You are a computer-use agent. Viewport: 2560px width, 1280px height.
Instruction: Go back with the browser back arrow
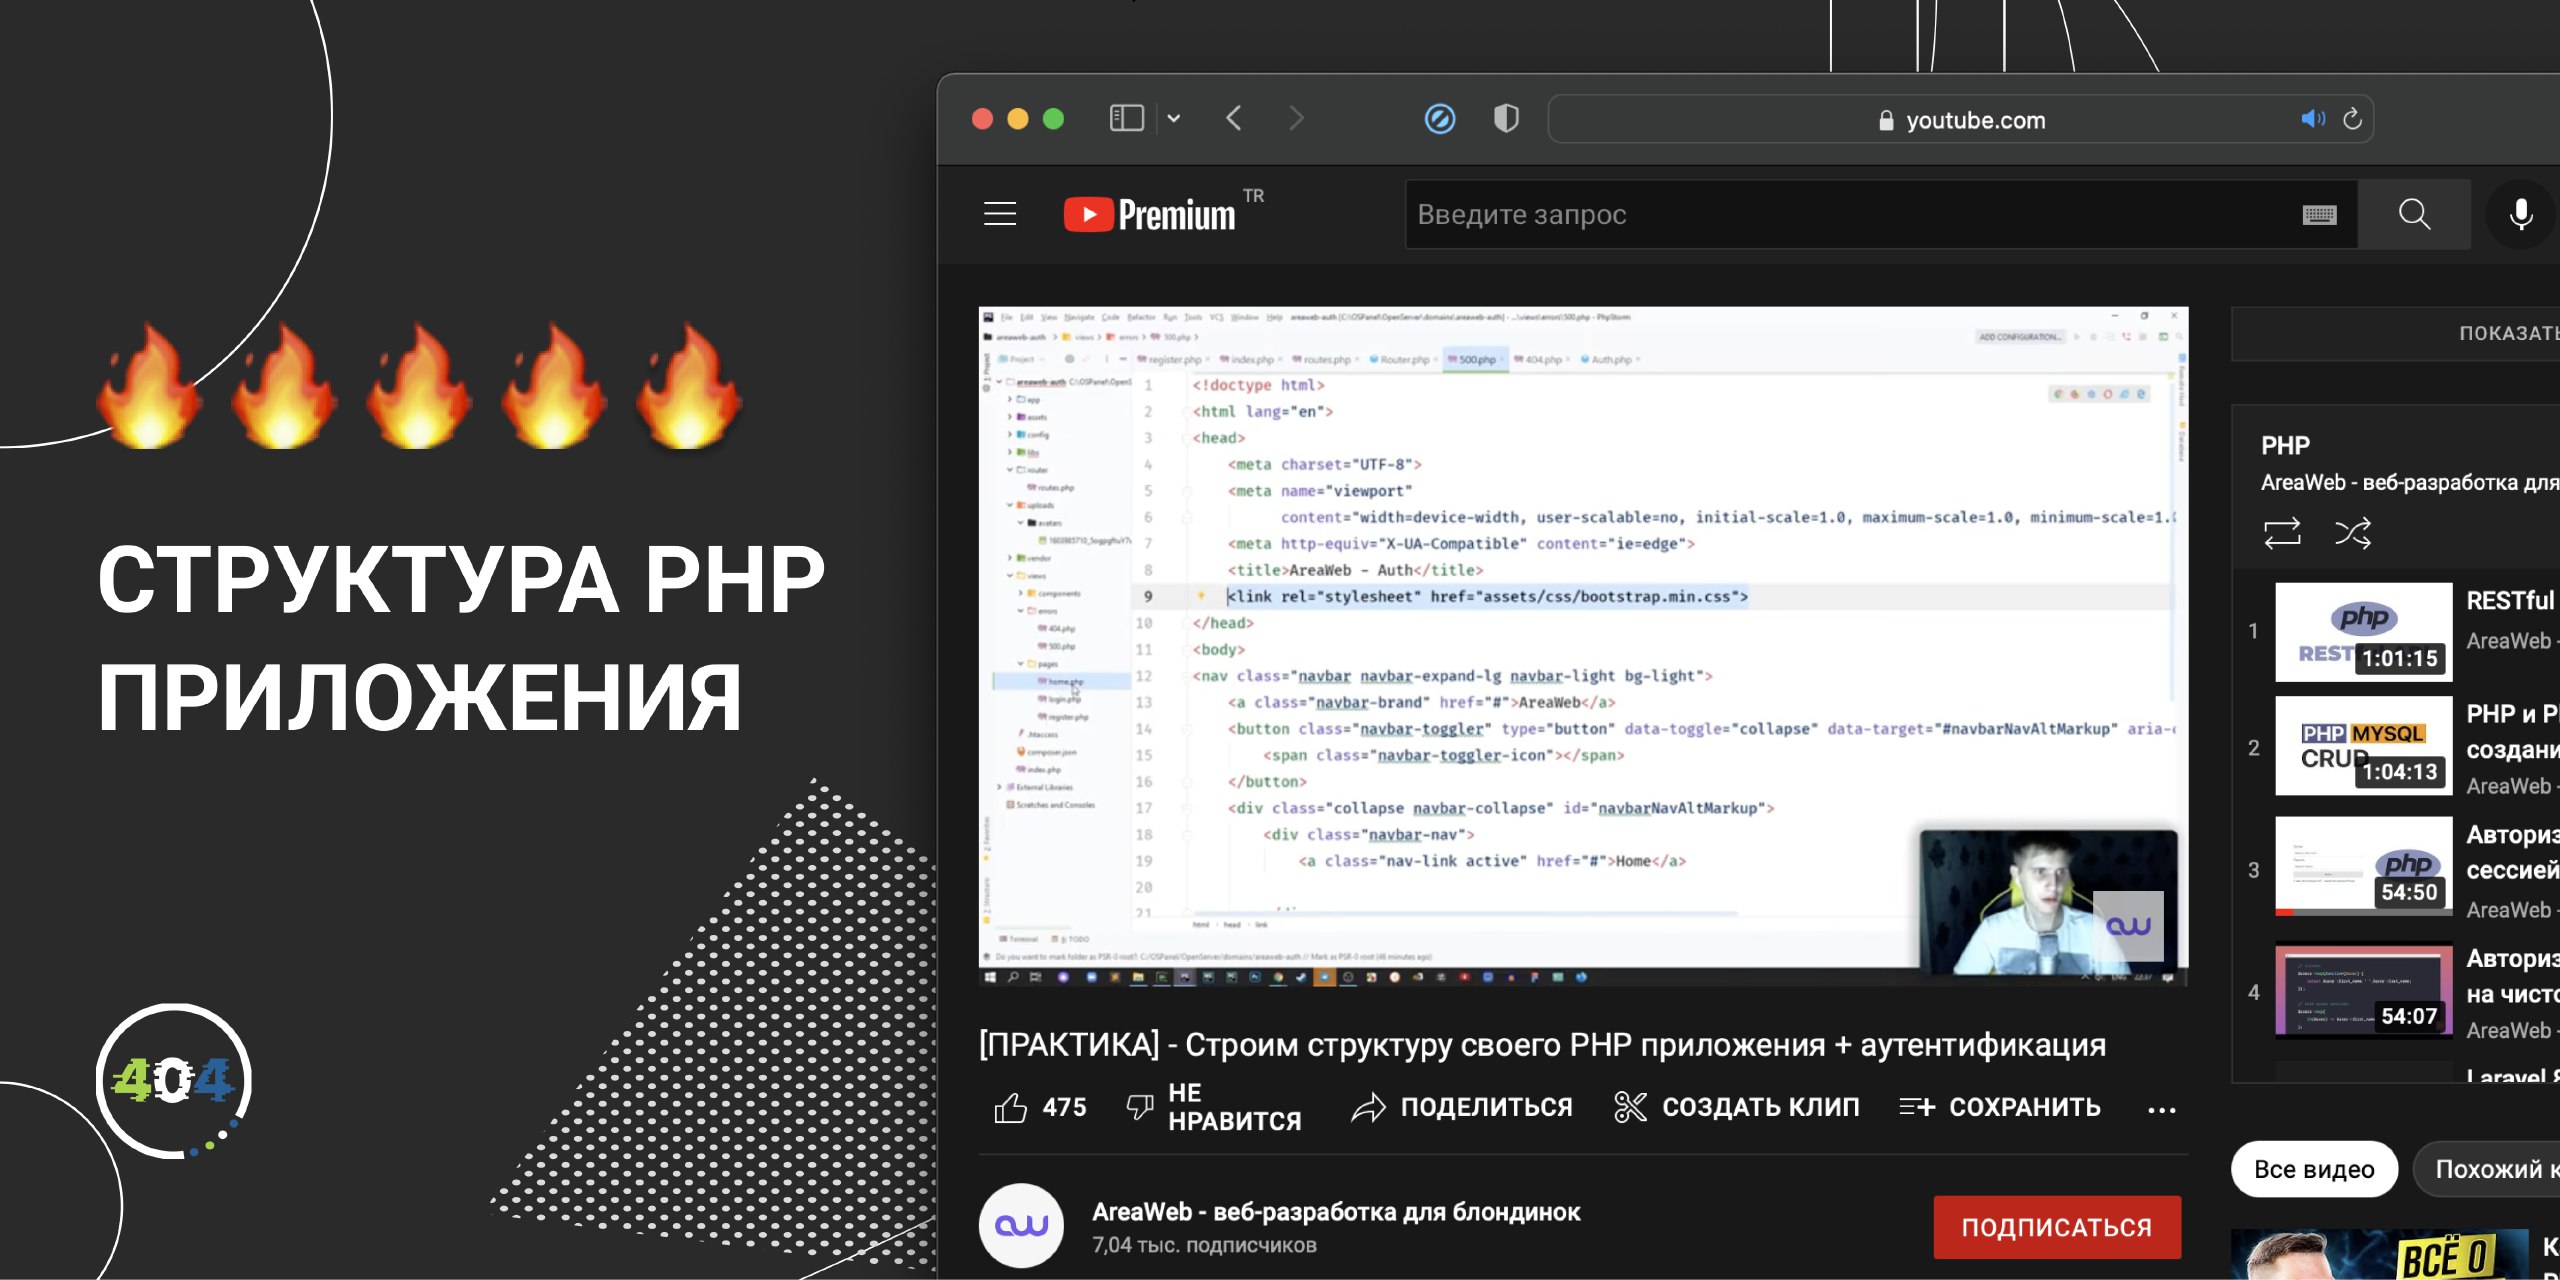point(1234,118)
